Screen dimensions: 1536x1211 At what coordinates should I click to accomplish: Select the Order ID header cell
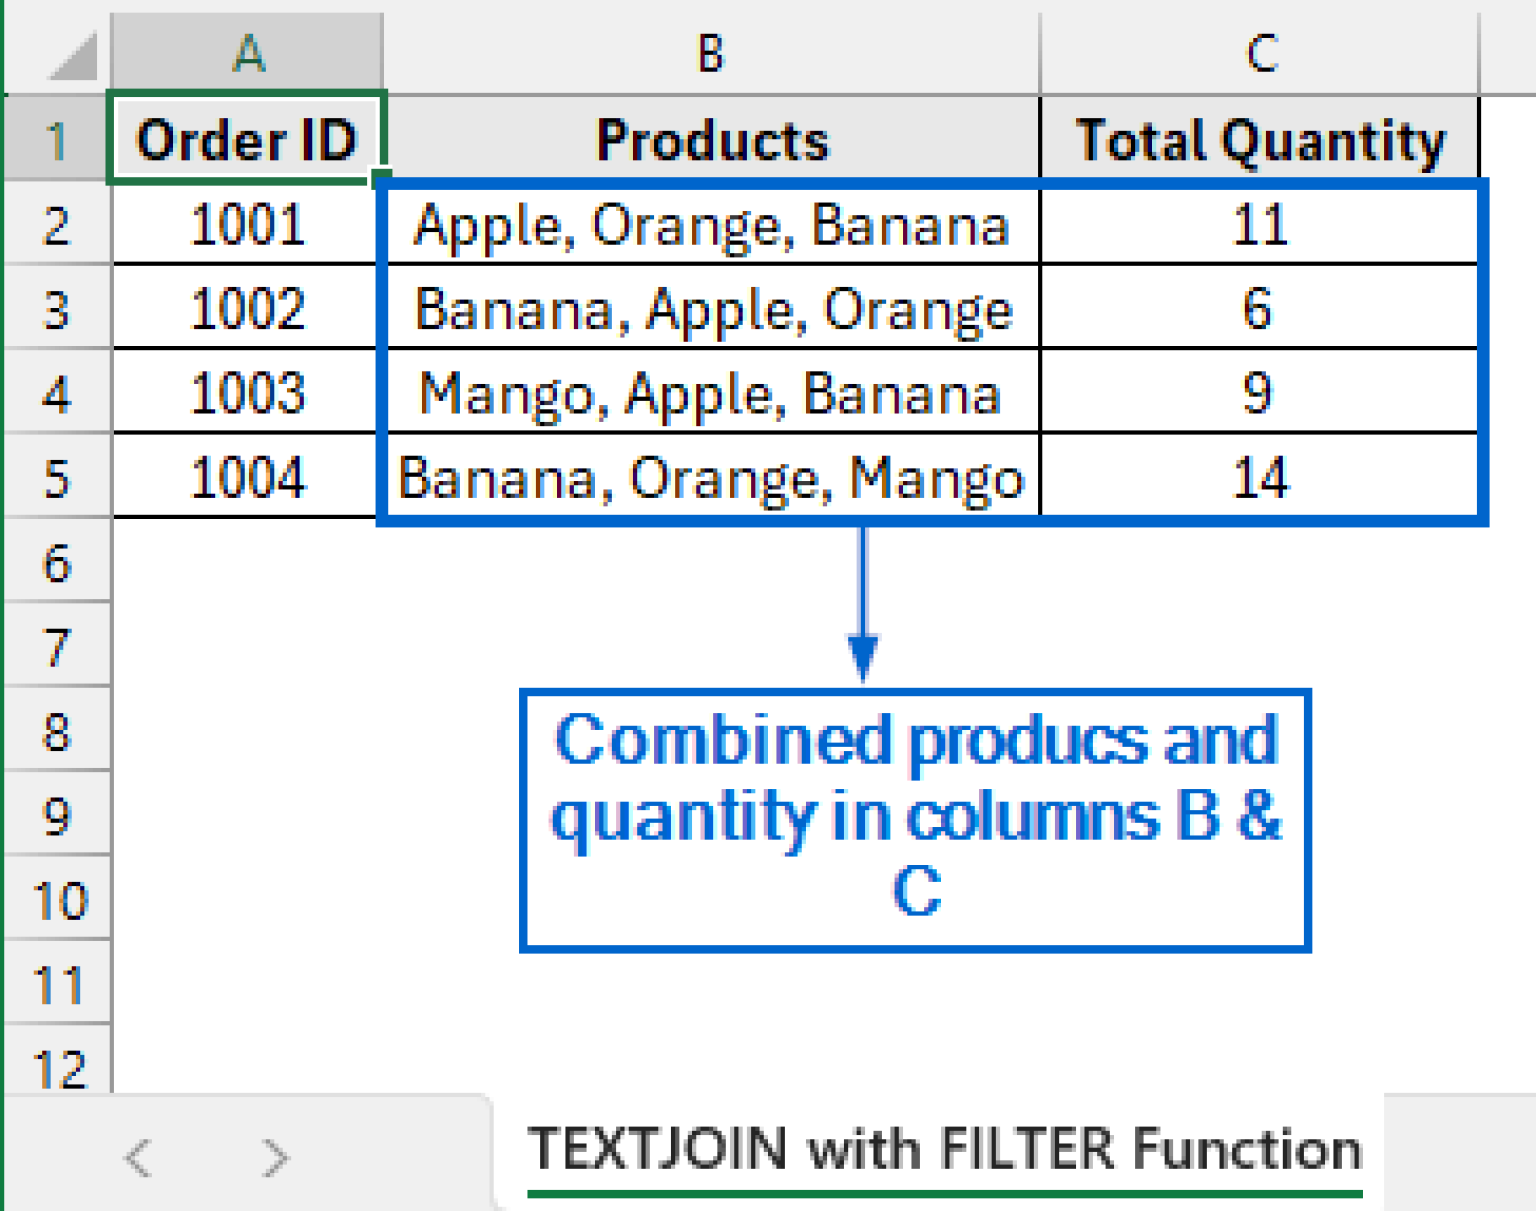246,140
